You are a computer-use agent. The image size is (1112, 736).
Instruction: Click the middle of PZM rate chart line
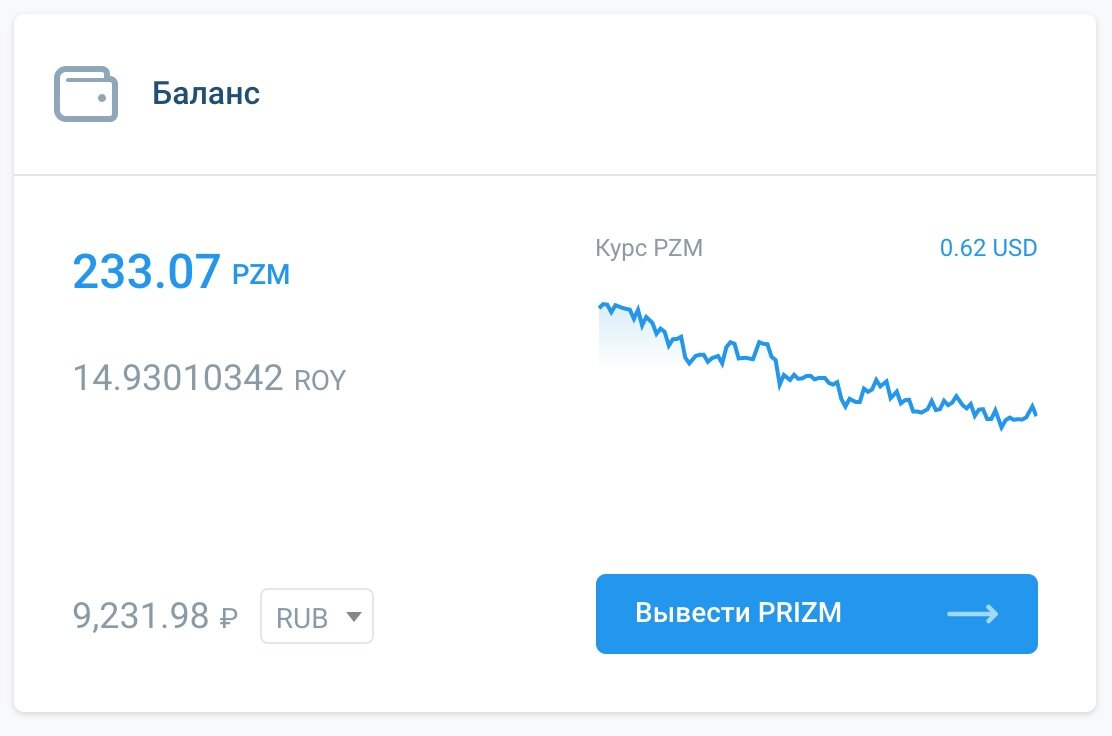click(x=817, y=378)
